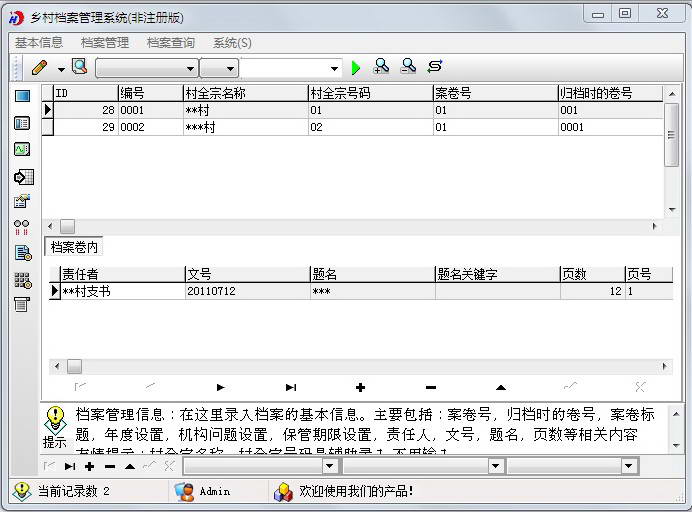The image size is (692, 512).
Task: Open the second bottom bar combo box
Action: (495, 466)
